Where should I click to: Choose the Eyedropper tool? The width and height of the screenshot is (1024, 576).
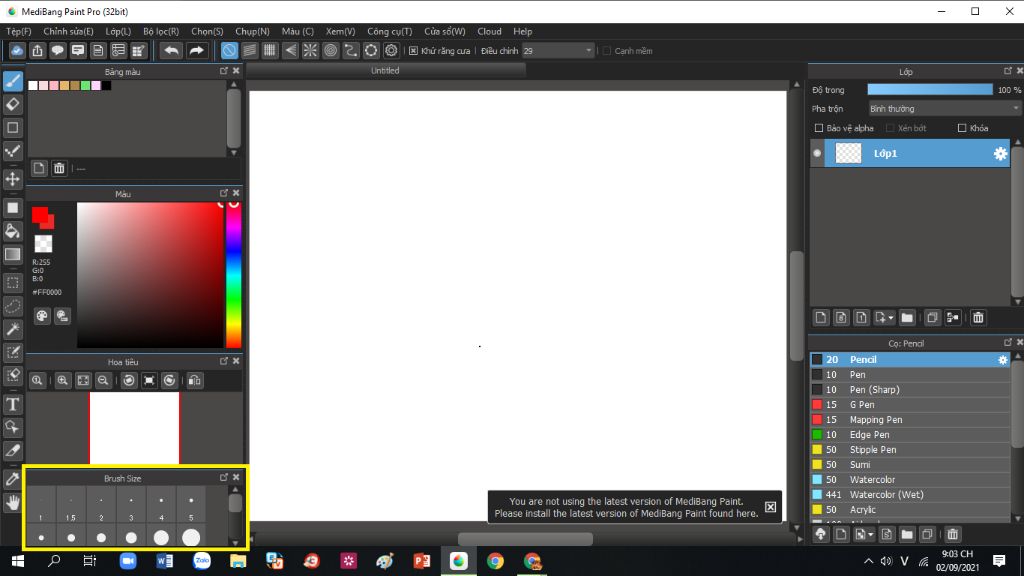(13, 479)
